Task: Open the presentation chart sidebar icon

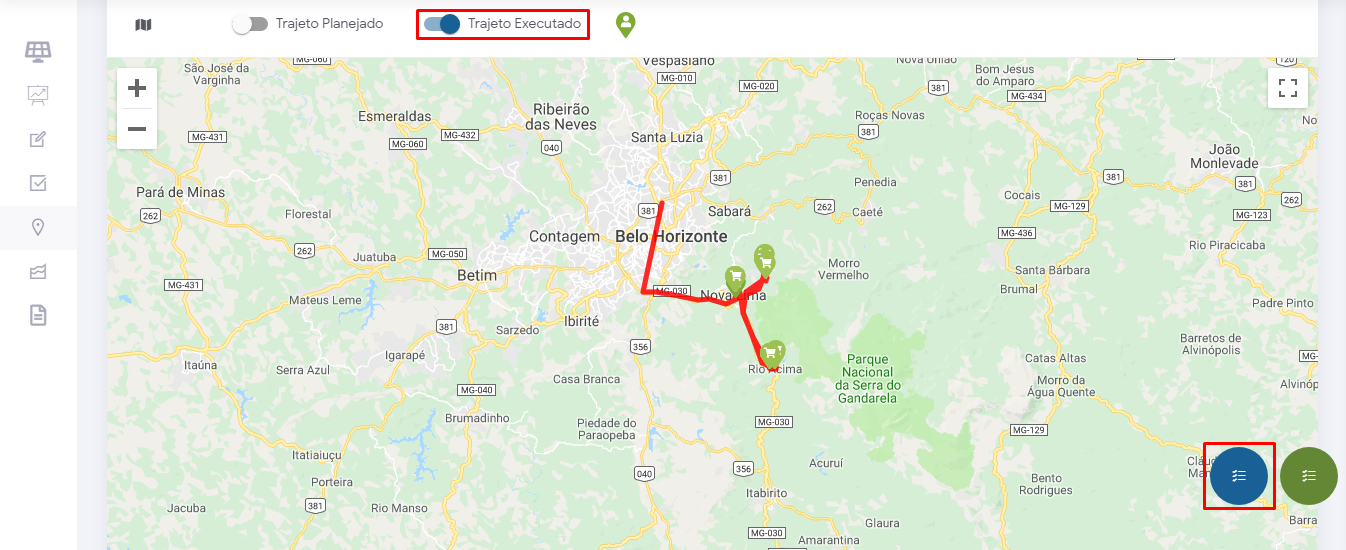Action: coord(38,95)
